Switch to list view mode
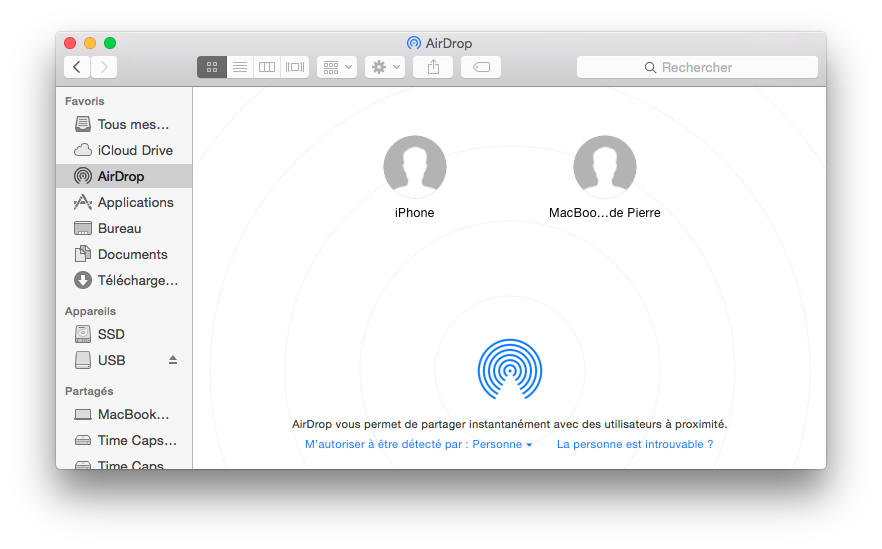 239,67
